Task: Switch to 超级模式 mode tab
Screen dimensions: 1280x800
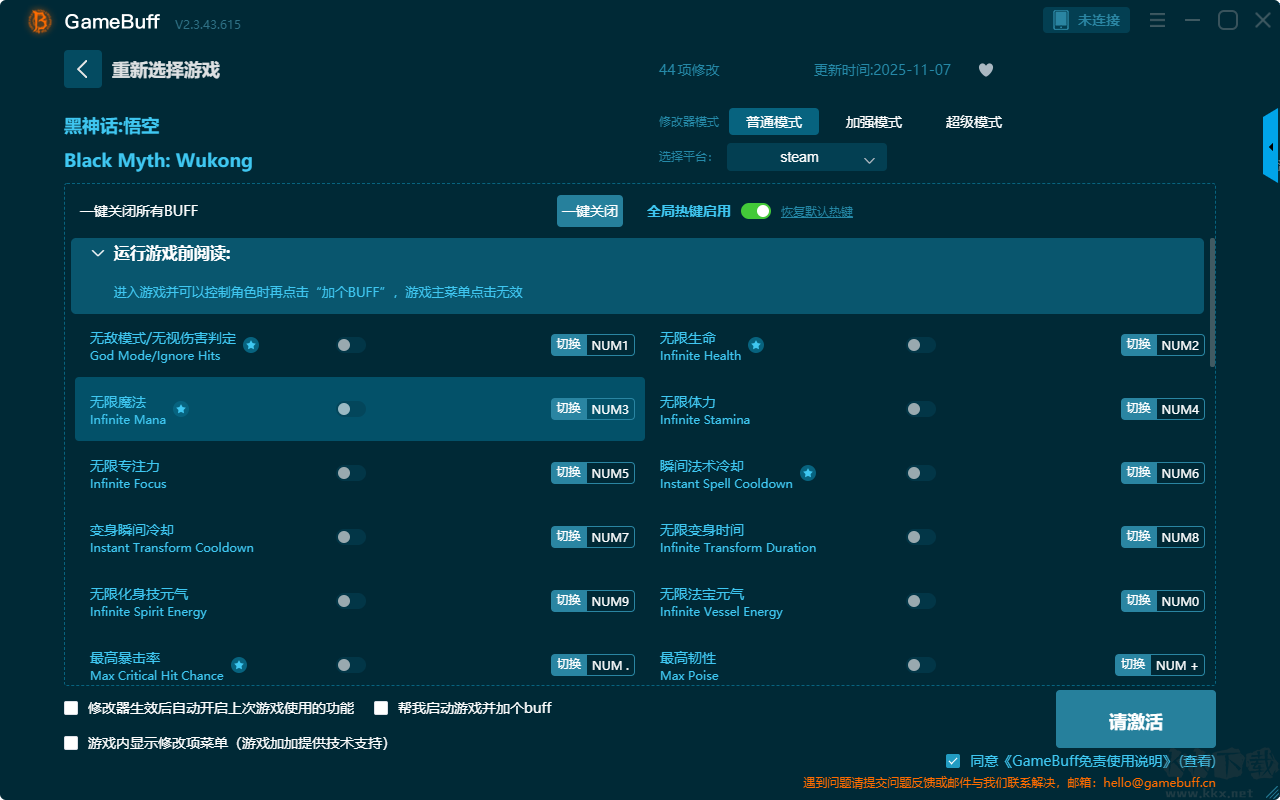Action: click(x=974, y=122)
